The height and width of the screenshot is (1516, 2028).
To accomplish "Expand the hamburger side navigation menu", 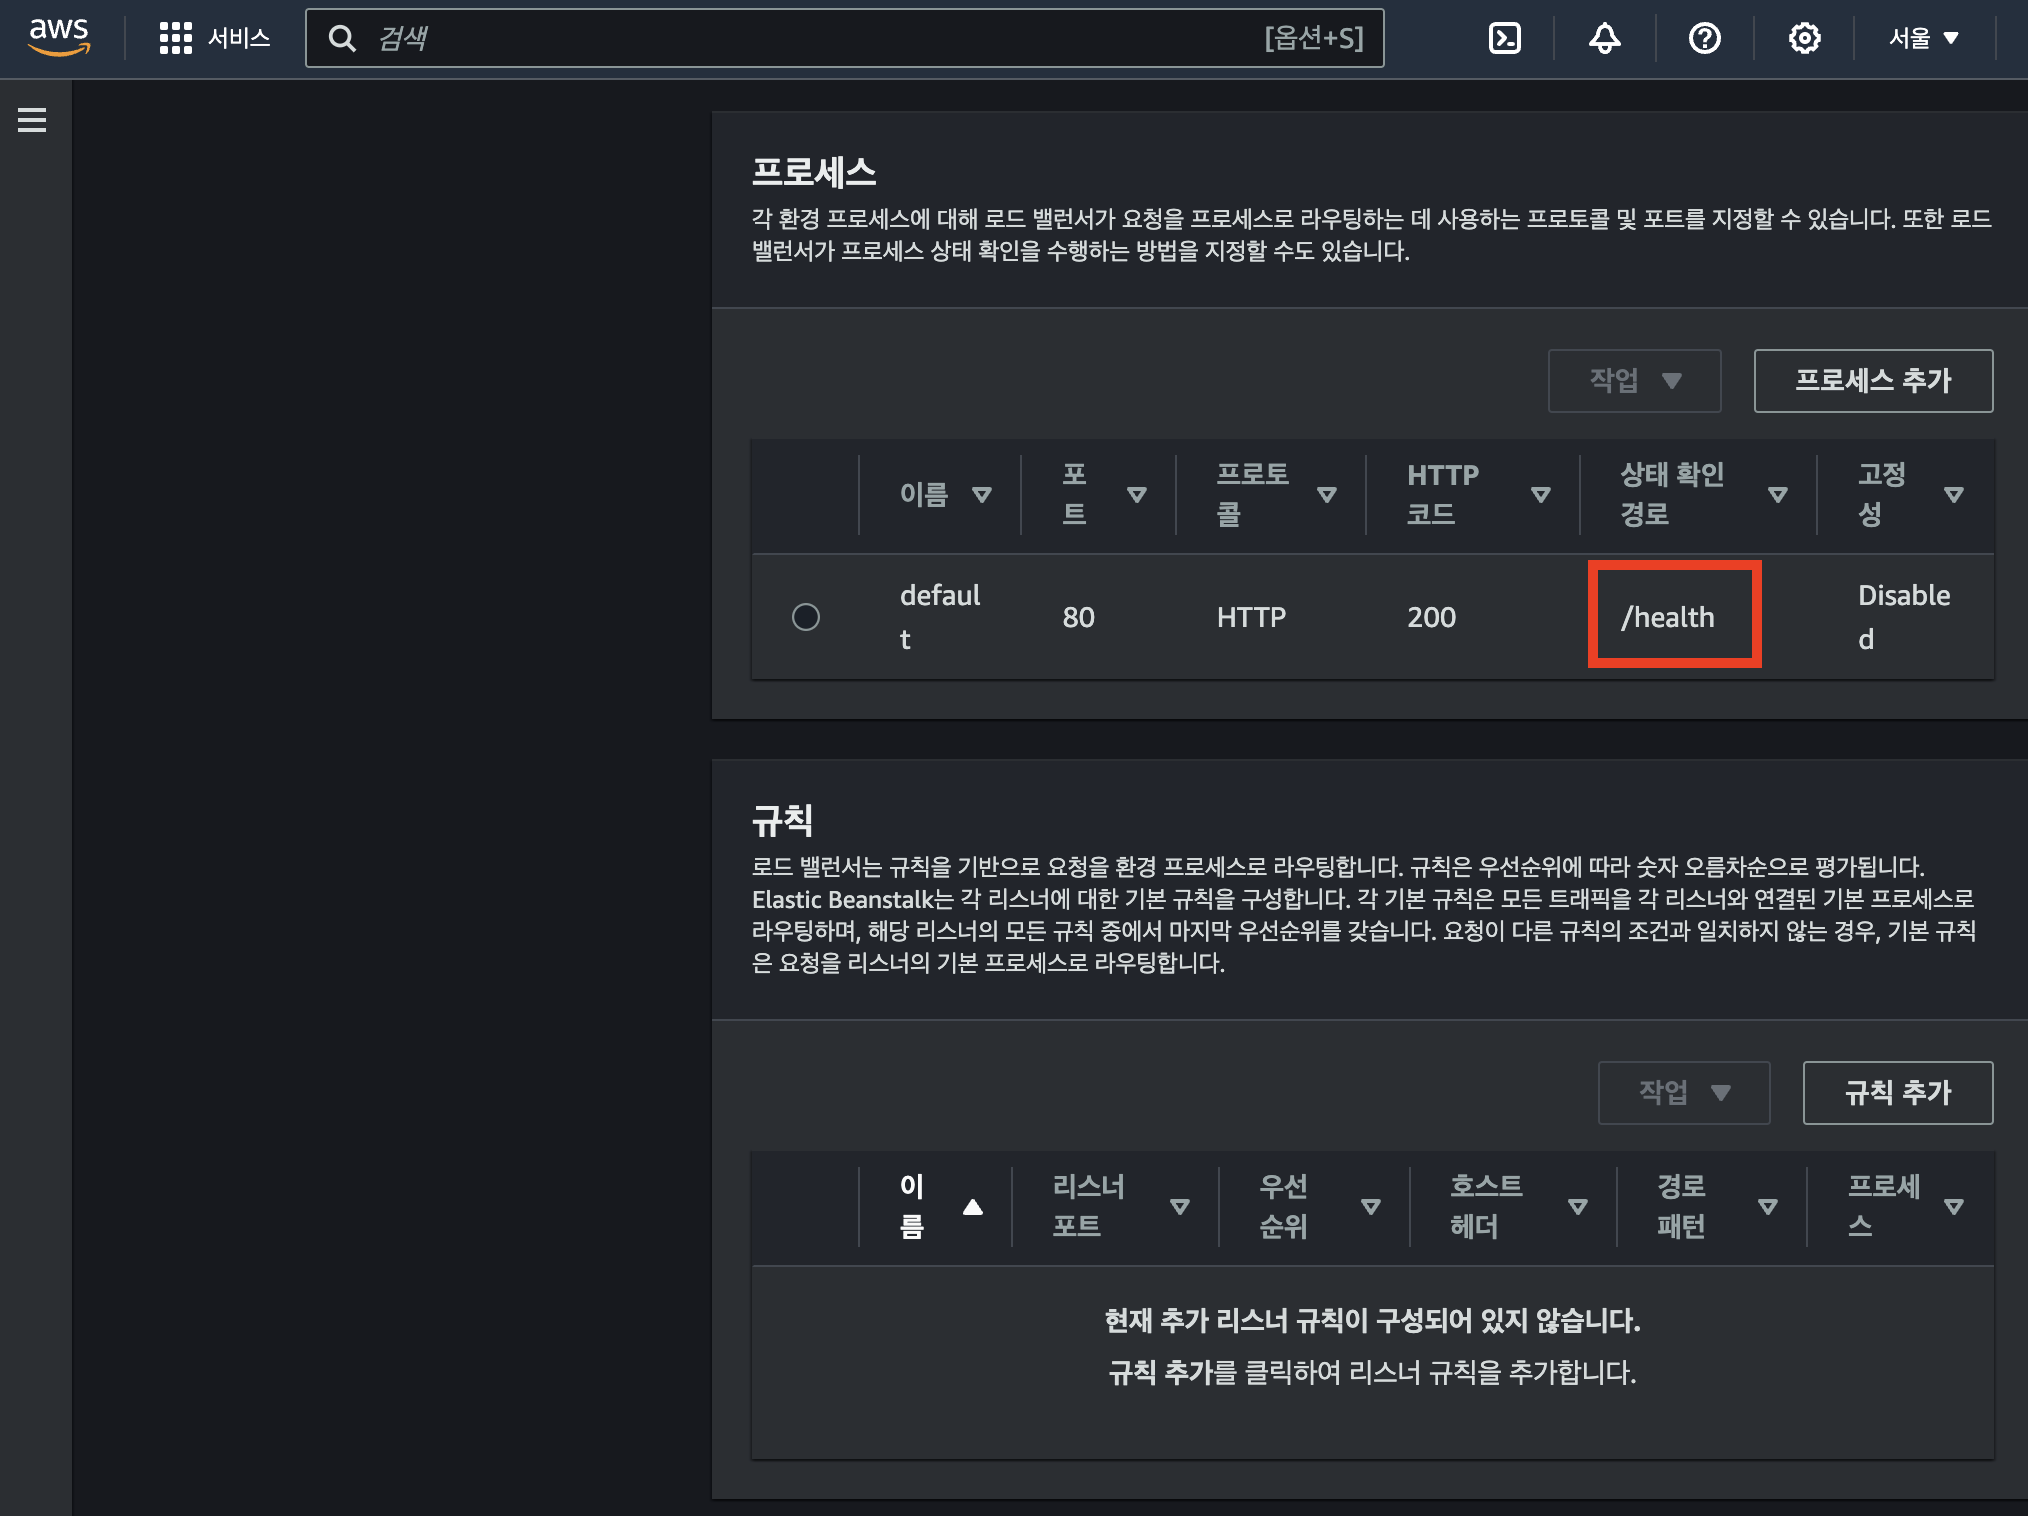I will click(32, 120).
